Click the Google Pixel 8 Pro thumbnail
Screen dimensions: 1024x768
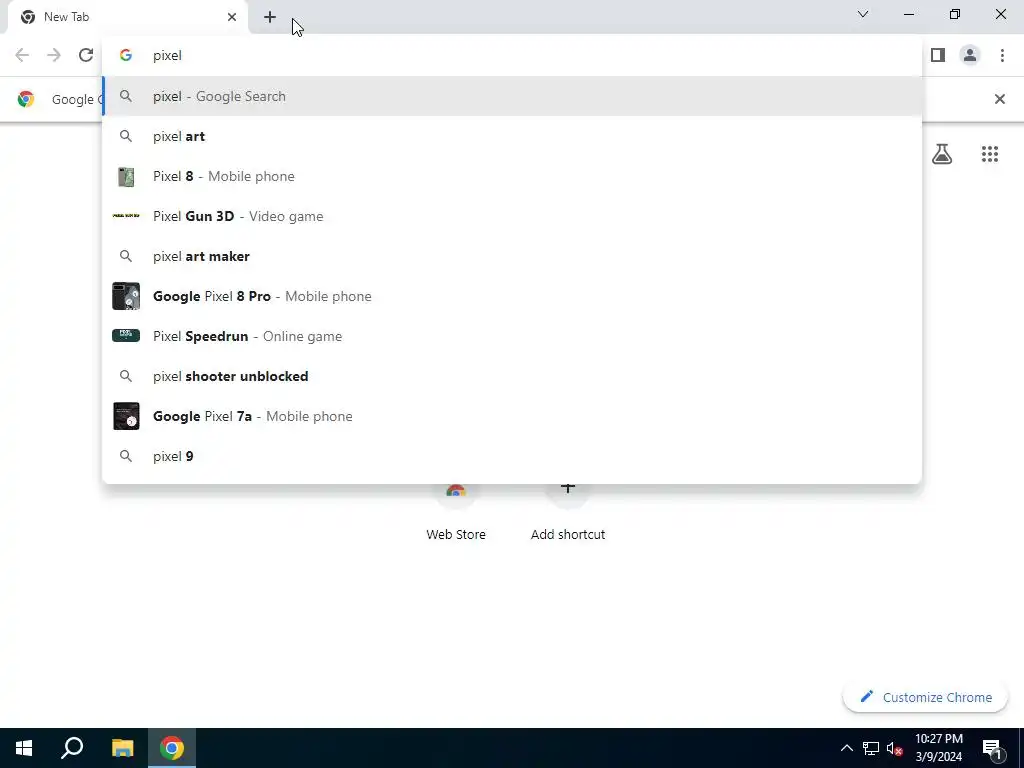[x=126, y=296]
